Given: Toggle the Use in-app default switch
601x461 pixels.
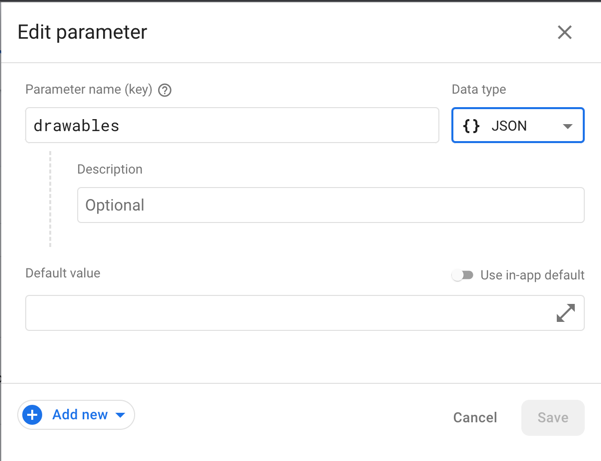Looking at the screenshot, I should 462,275.
